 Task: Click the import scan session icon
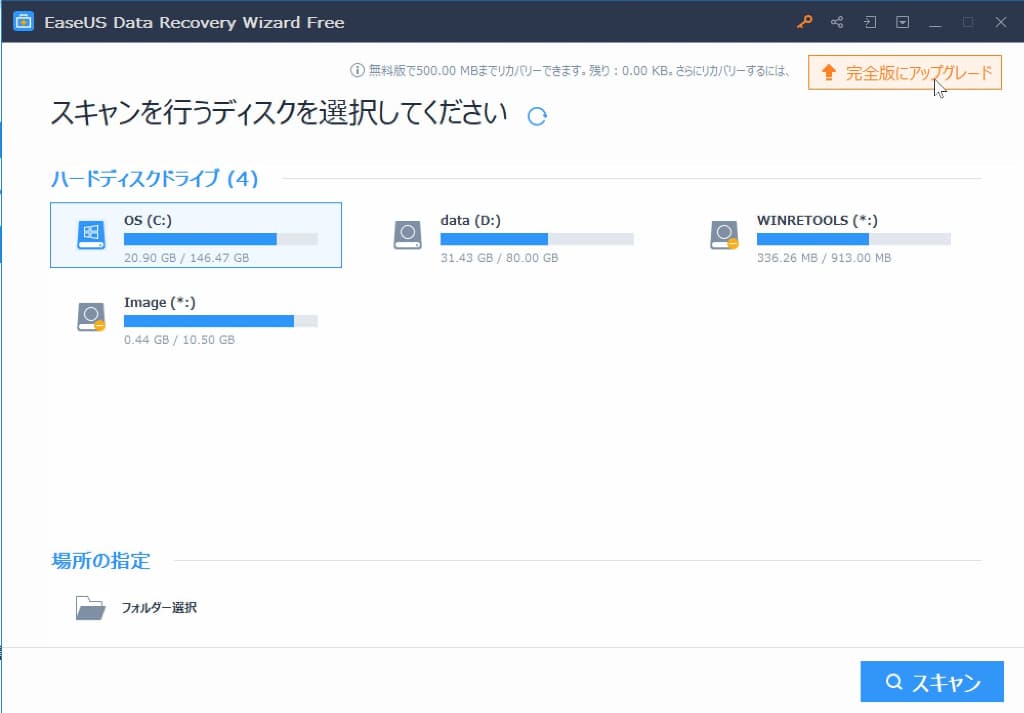[x=870, y=22]
